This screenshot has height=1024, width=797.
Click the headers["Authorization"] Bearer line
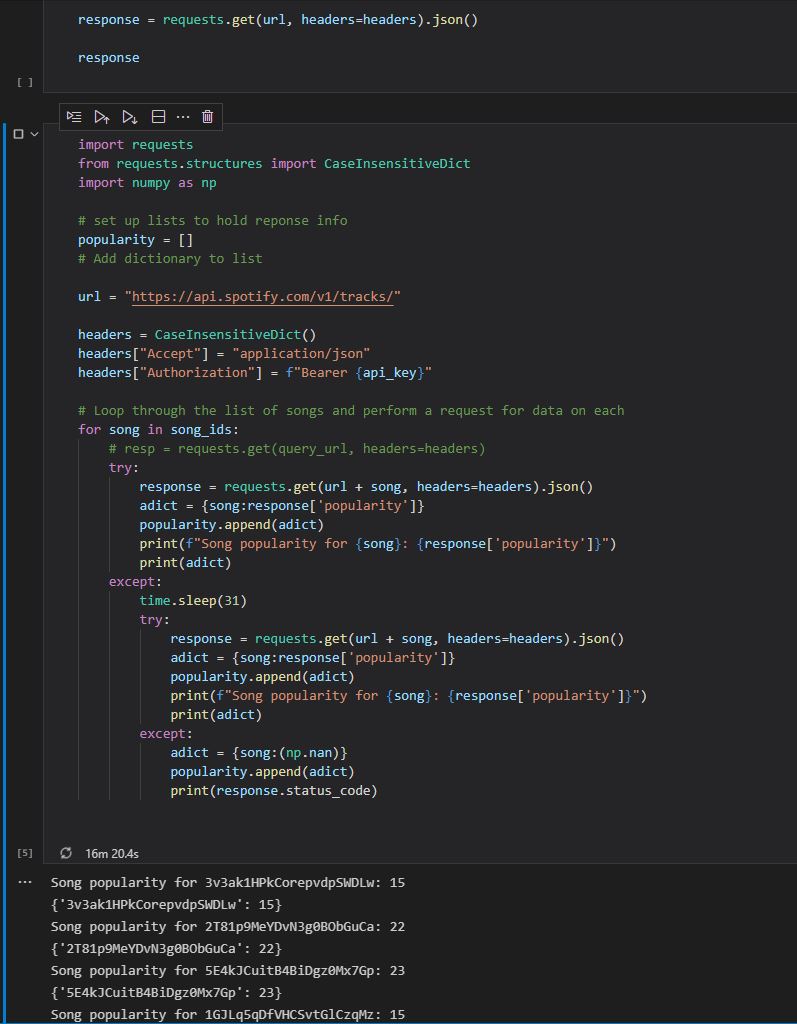point(255,372)
